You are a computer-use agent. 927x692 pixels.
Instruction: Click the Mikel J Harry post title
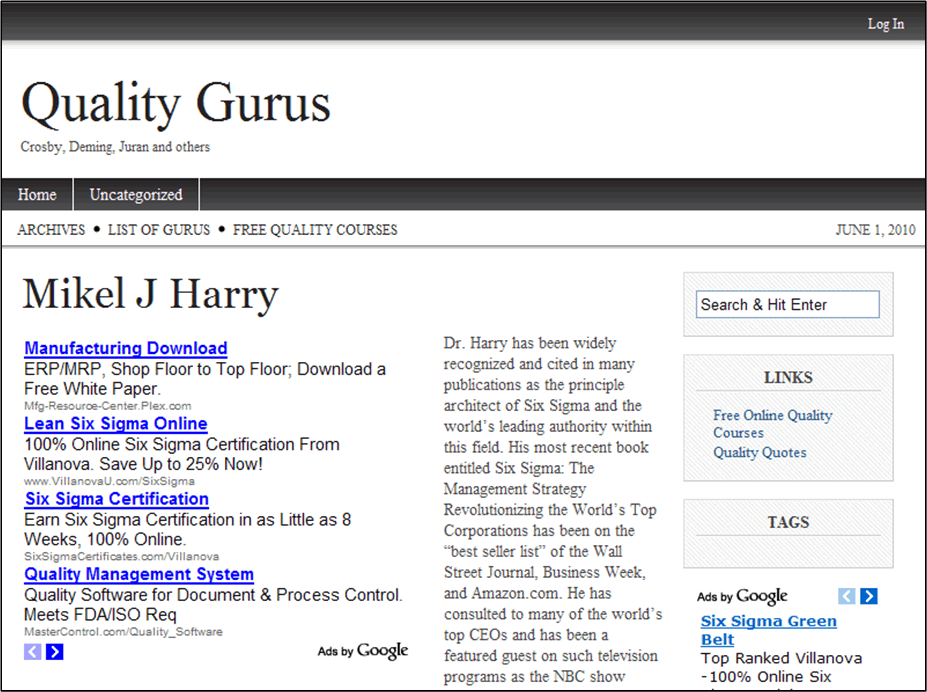(x=150, y=294)
